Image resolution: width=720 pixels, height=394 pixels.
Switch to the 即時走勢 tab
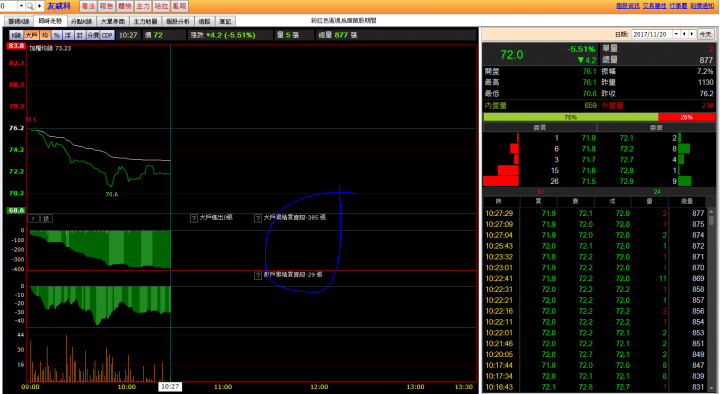[x=50, y=21]
